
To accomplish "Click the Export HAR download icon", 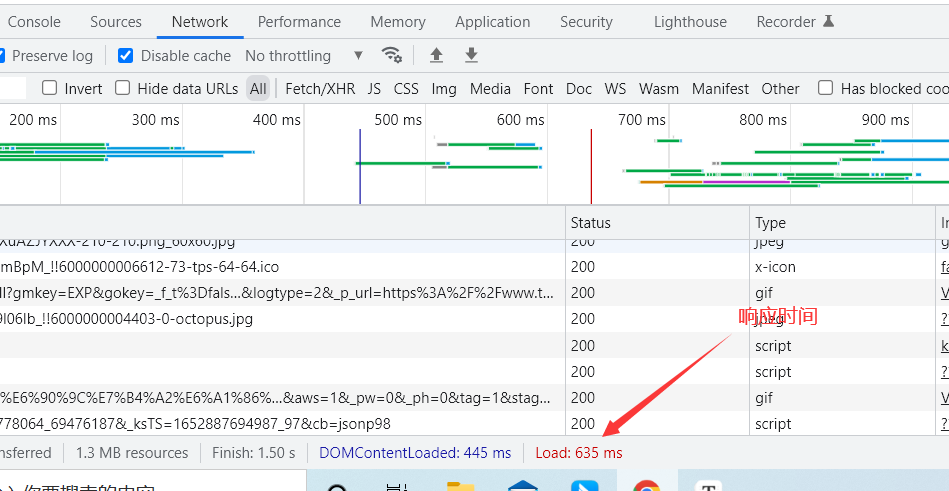I will pyautogui.click(x=471, y=55).
